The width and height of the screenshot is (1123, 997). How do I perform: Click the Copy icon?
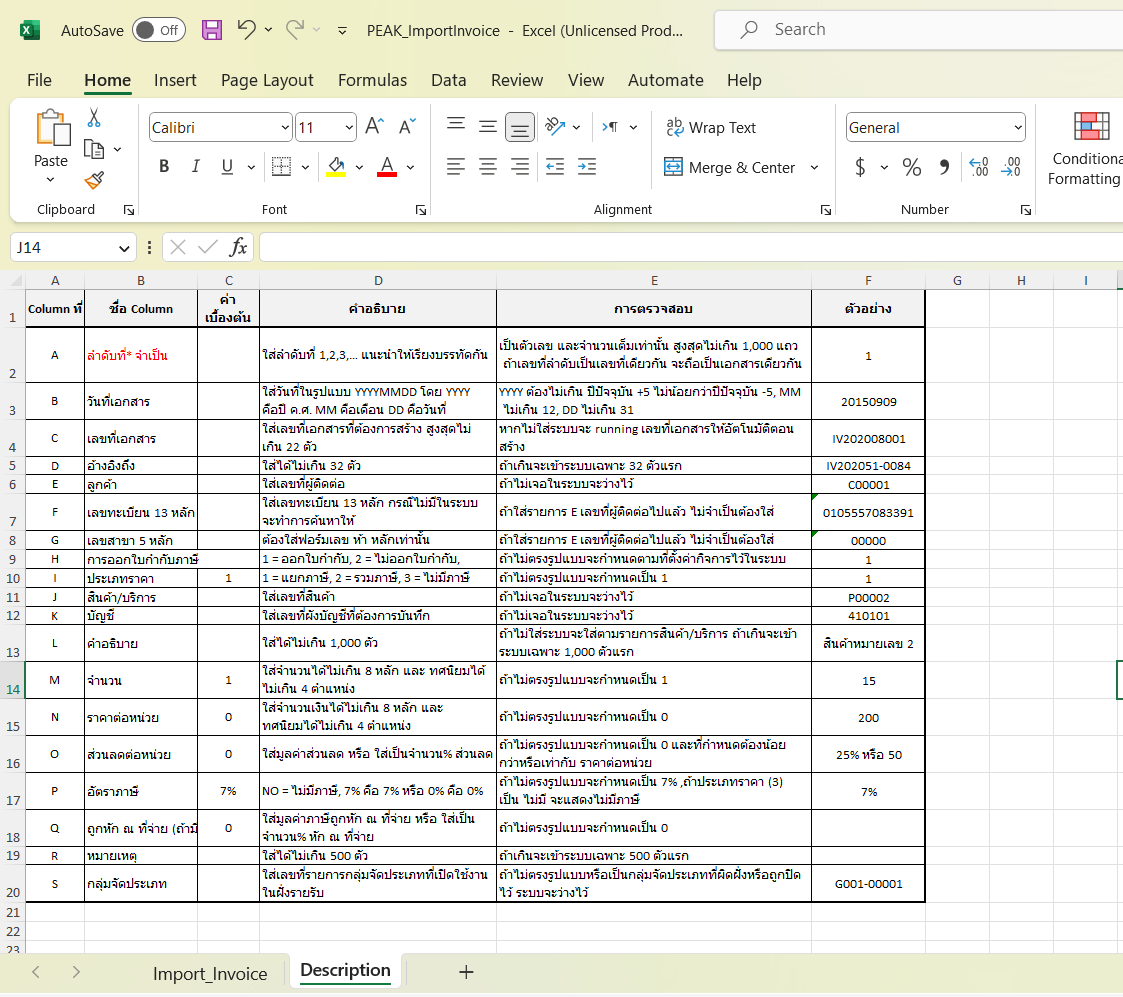pyautogui.click(x=94, y=149)
